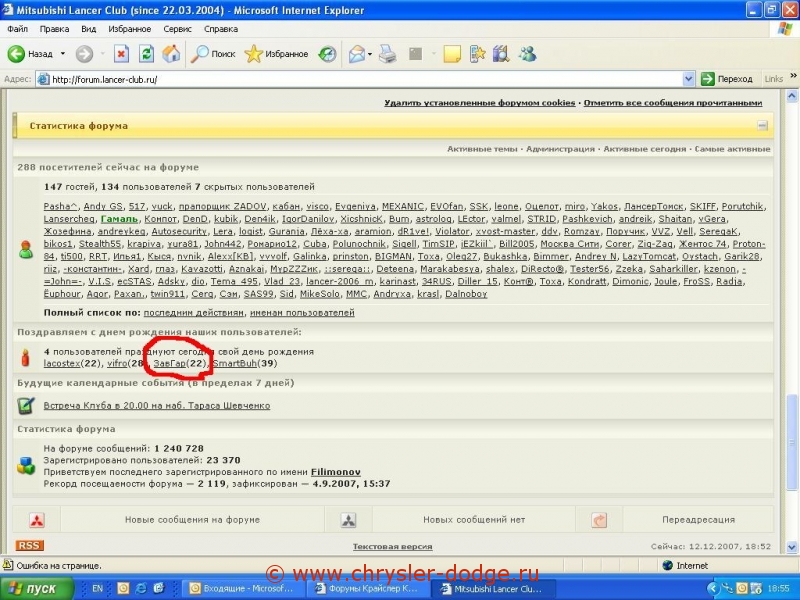Click EN language indicator in taskbar
Image resolution: width=800 pixels, height=600 pixels.
pyautogui.click(x=97, y=588)
